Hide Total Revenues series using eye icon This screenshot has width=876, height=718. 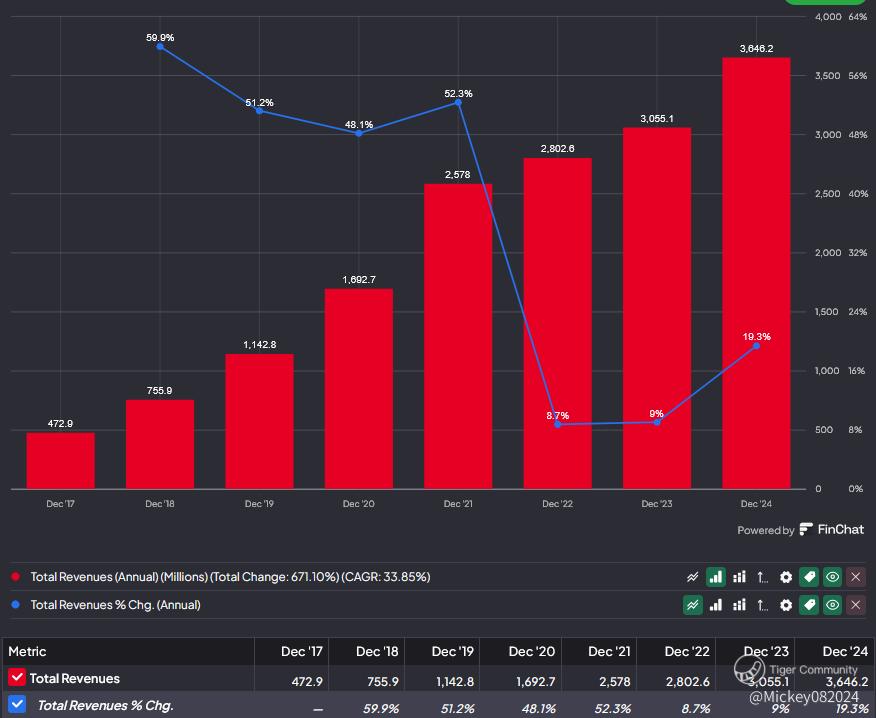pos(832,577)
